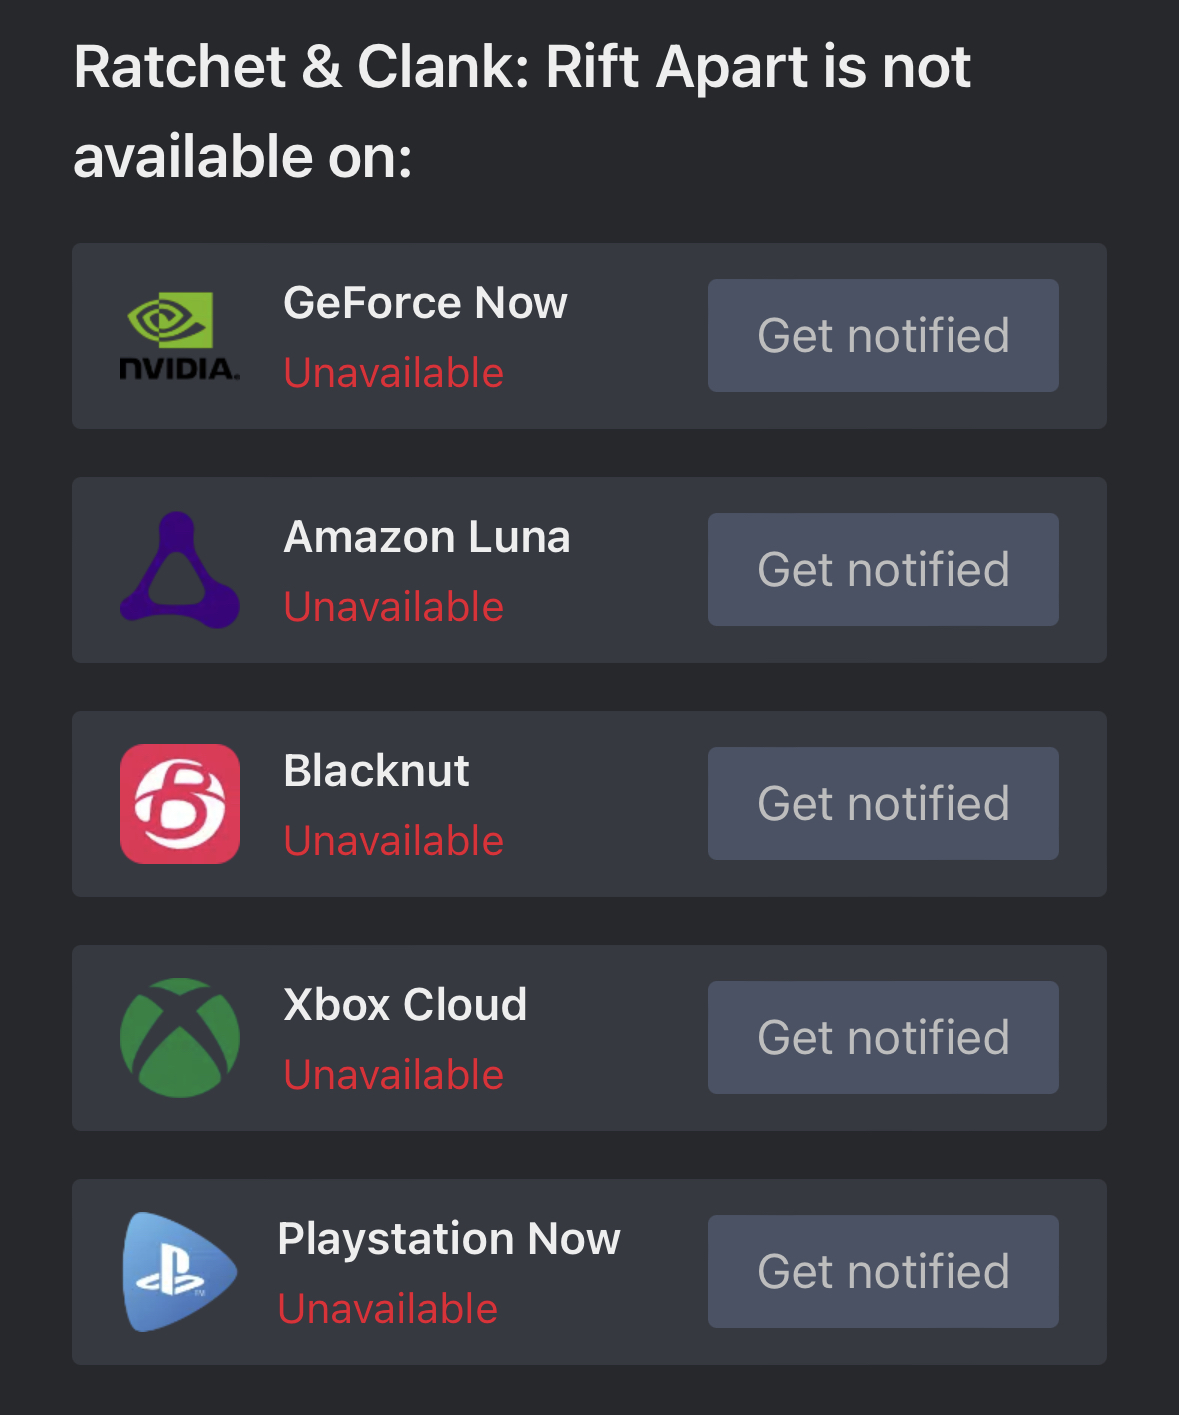Click Unavailable status under Xbox Cloud
The width and height of the screenshot is (1179, 1415).
(x=393, y=1075)
